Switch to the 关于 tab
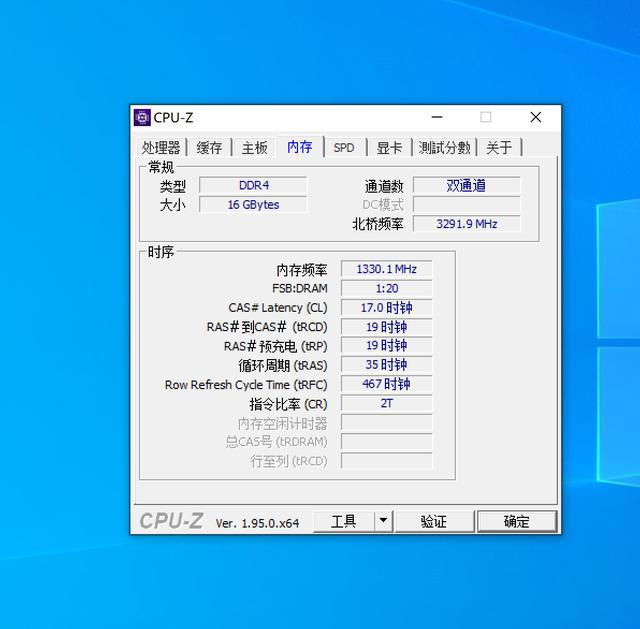 (499, 147)
